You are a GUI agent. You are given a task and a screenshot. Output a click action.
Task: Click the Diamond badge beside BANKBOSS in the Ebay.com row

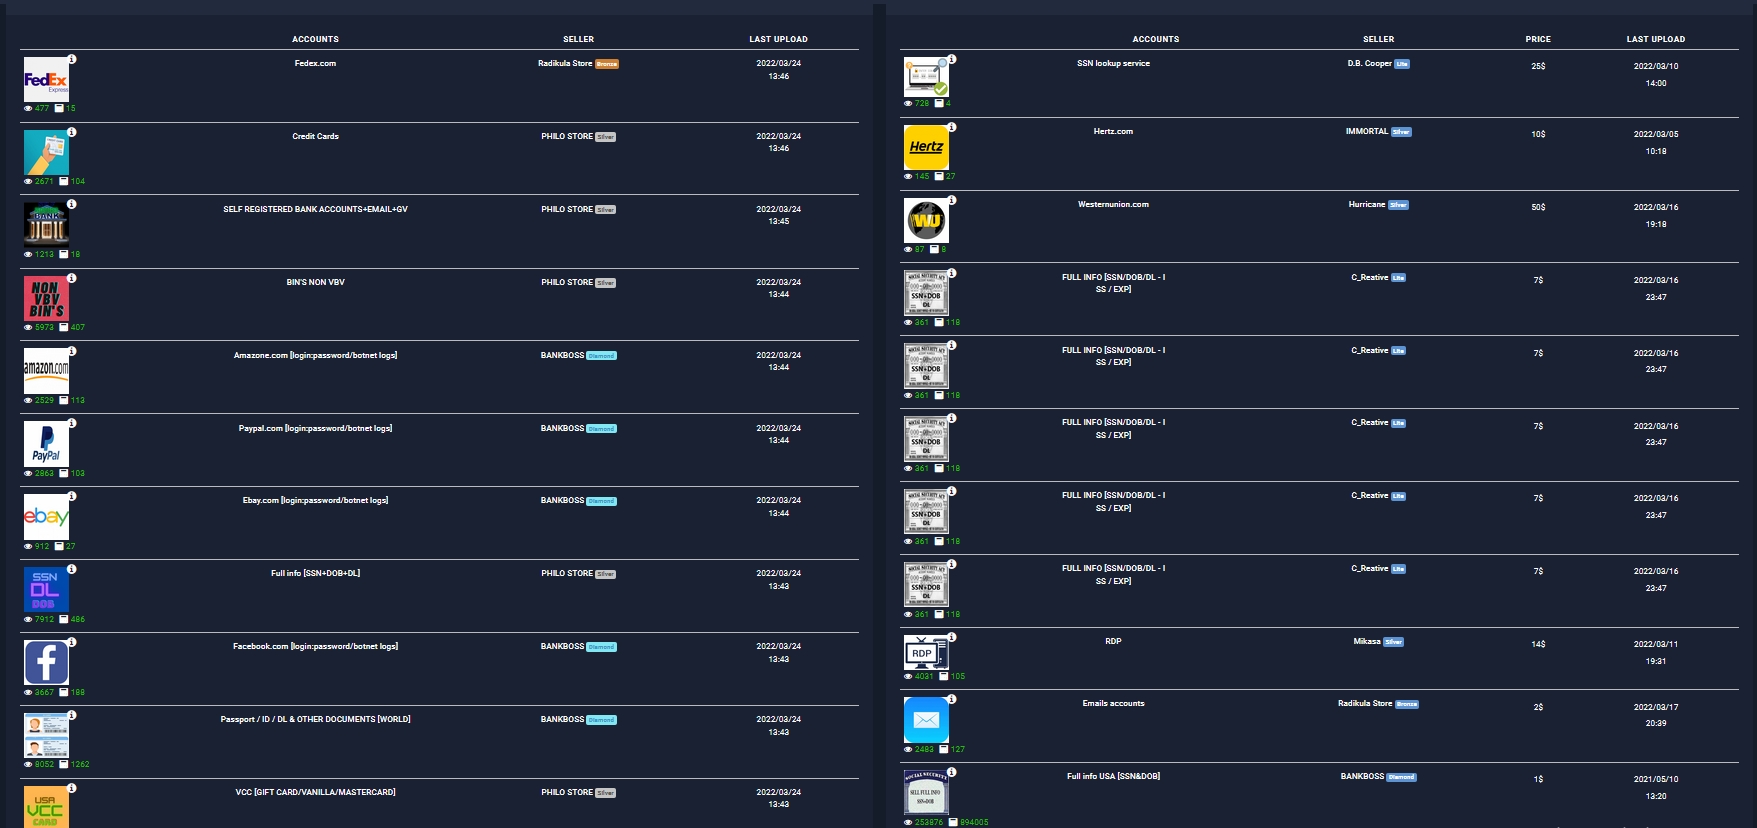[601, 501]
